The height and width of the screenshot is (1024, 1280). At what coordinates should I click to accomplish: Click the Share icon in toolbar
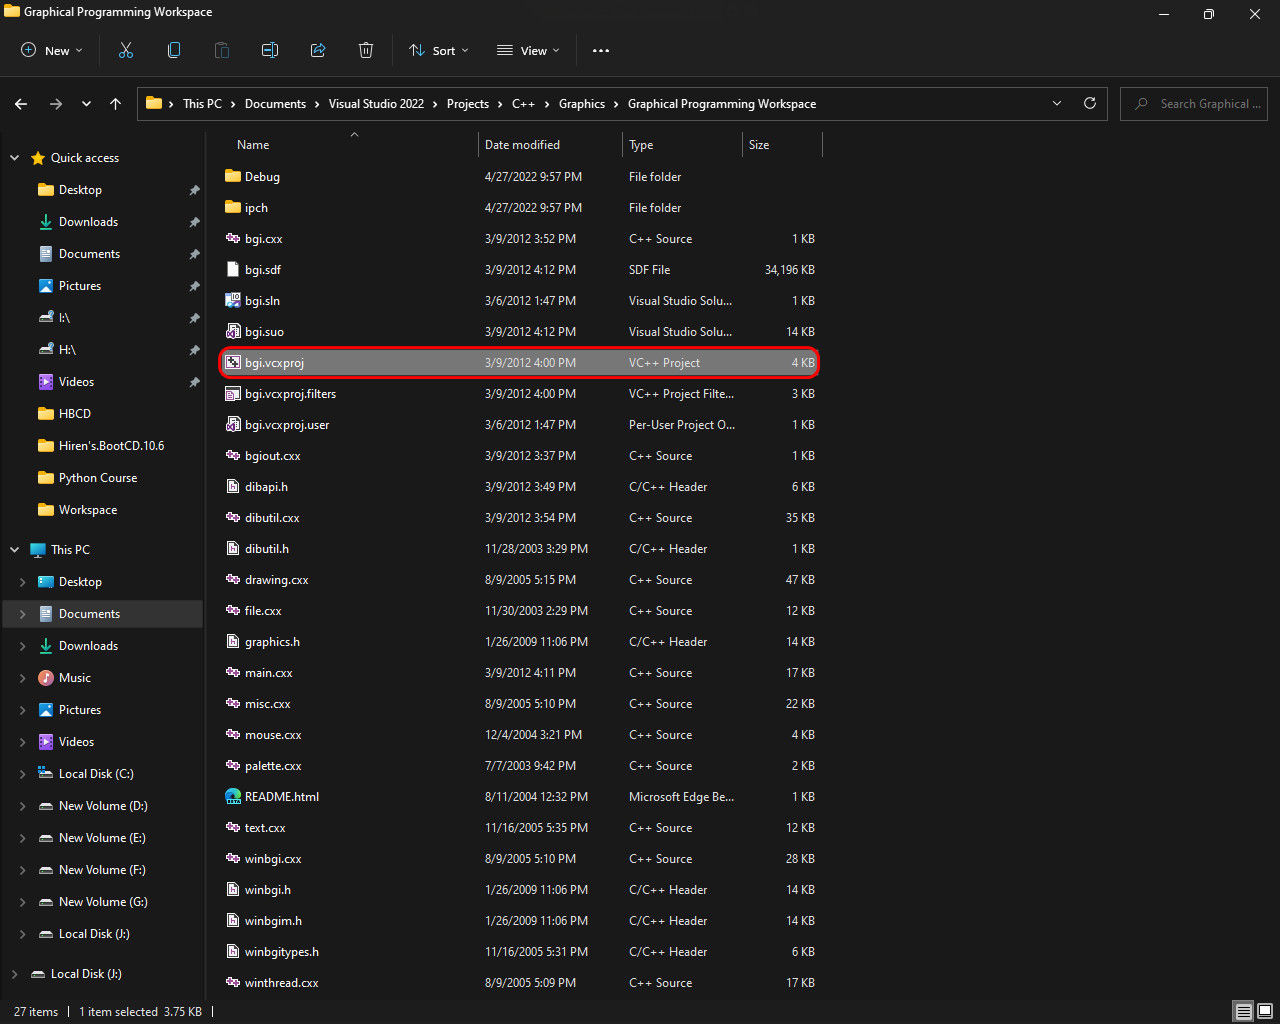pos(318,50)
